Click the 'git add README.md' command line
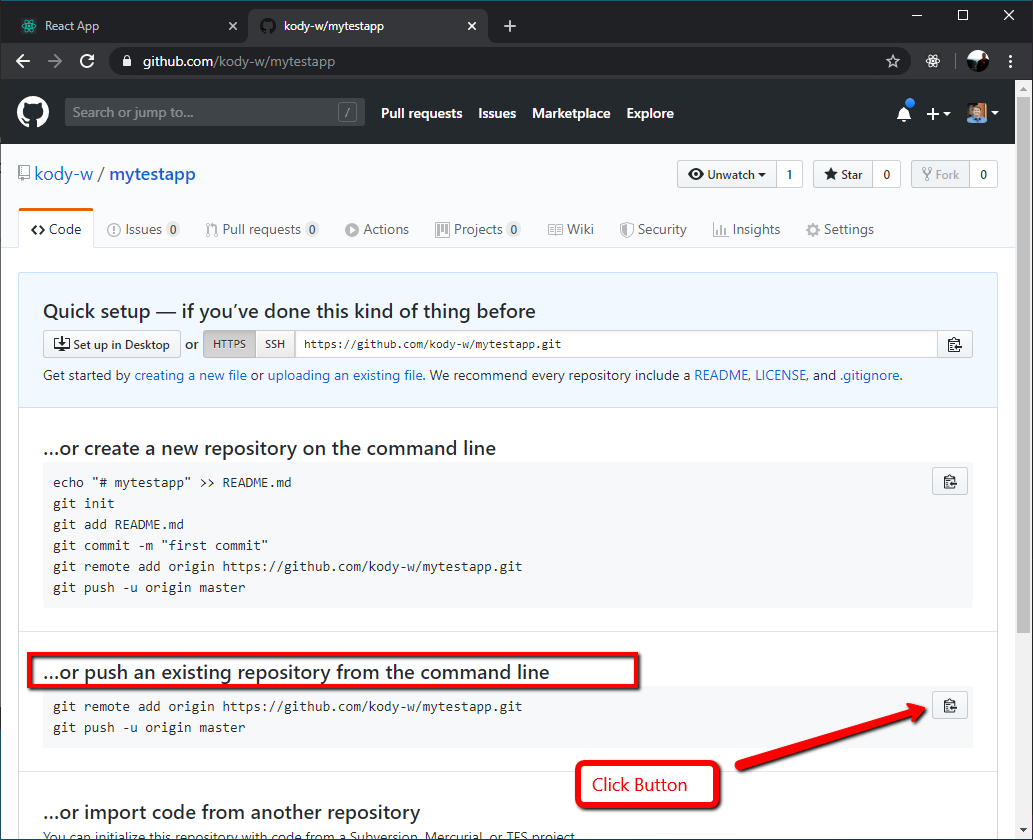 click(119, 524)
